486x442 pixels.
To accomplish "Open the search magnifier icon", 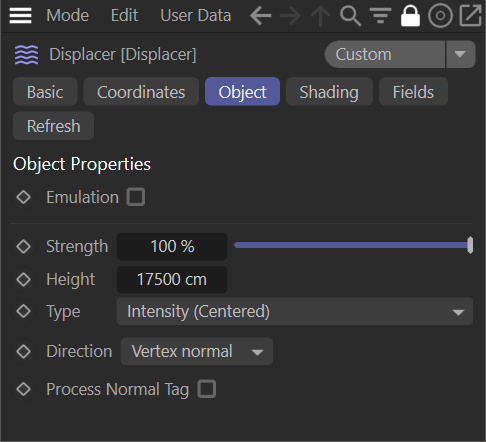I will click(x=350, y=16).
